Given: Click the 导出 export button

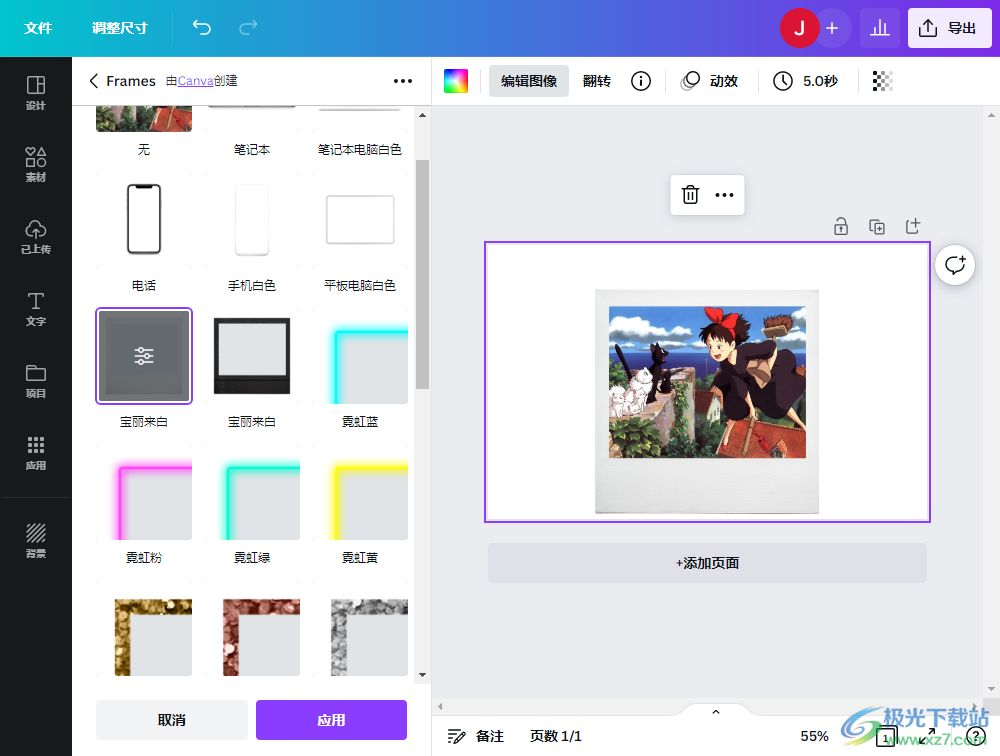Looking at the screenshot, I should tap(949, 28).
